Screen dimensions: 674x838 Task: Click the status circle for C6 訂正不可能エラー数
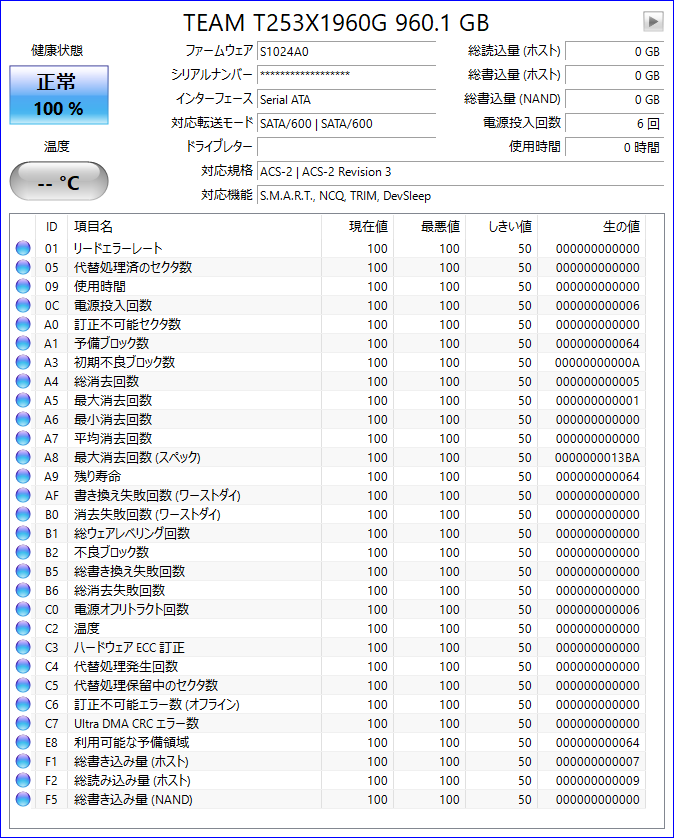(23, 704)
